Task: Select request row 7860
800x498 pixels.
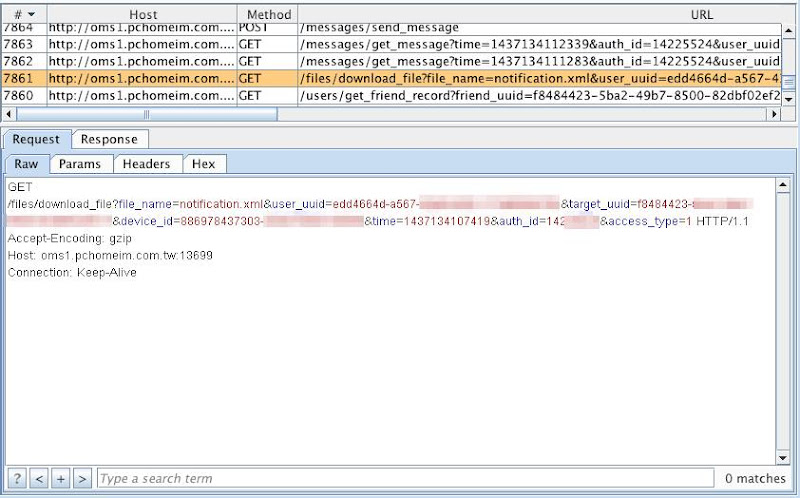Action: click(x=391, y=95)
